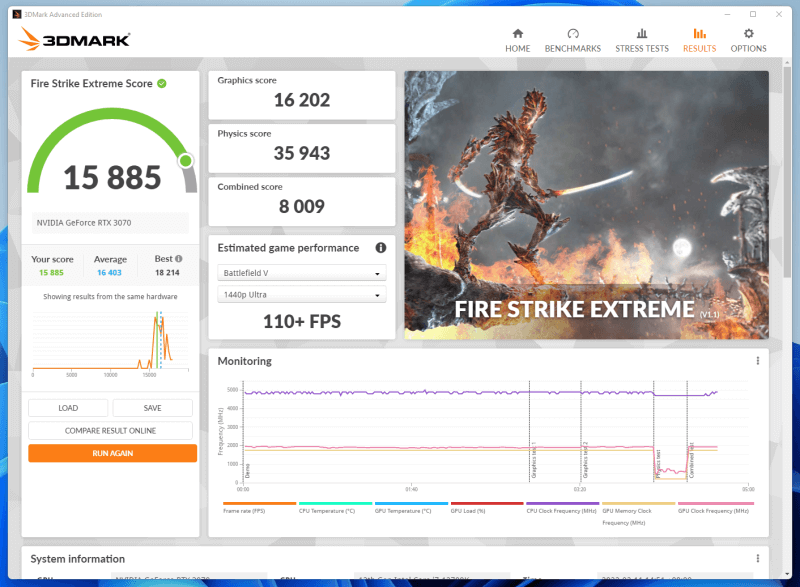
Task: Click the Graphics test 1 marker line
Action: click(529, 431)
